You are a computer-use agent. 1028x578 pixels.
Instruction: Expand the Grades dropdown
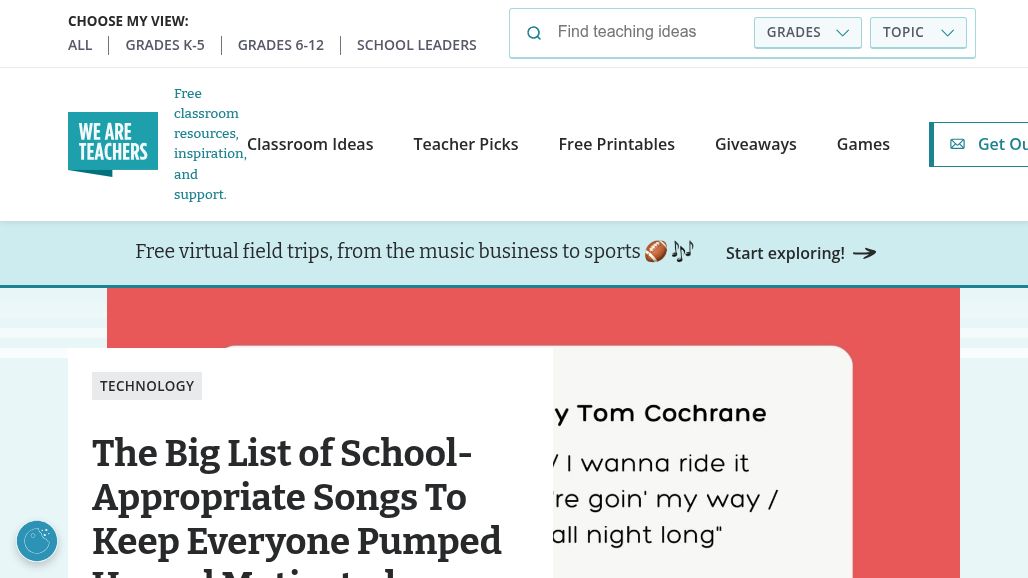[807, 32]
